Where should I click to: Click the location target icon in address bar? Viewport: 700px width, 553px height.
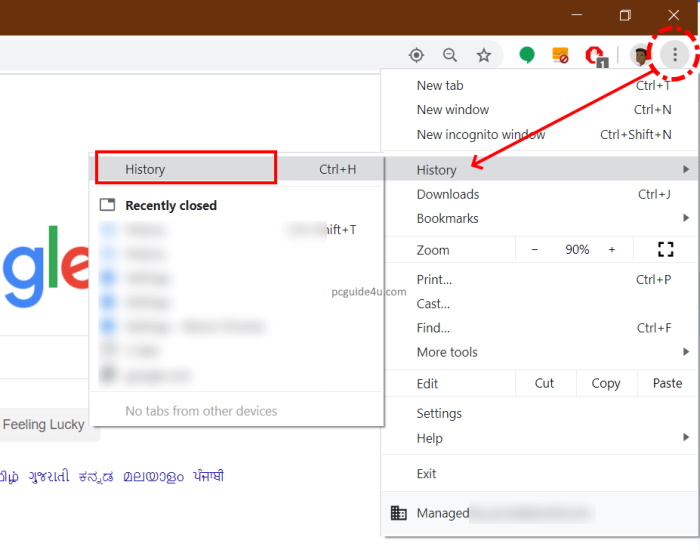tap(416, 55)
